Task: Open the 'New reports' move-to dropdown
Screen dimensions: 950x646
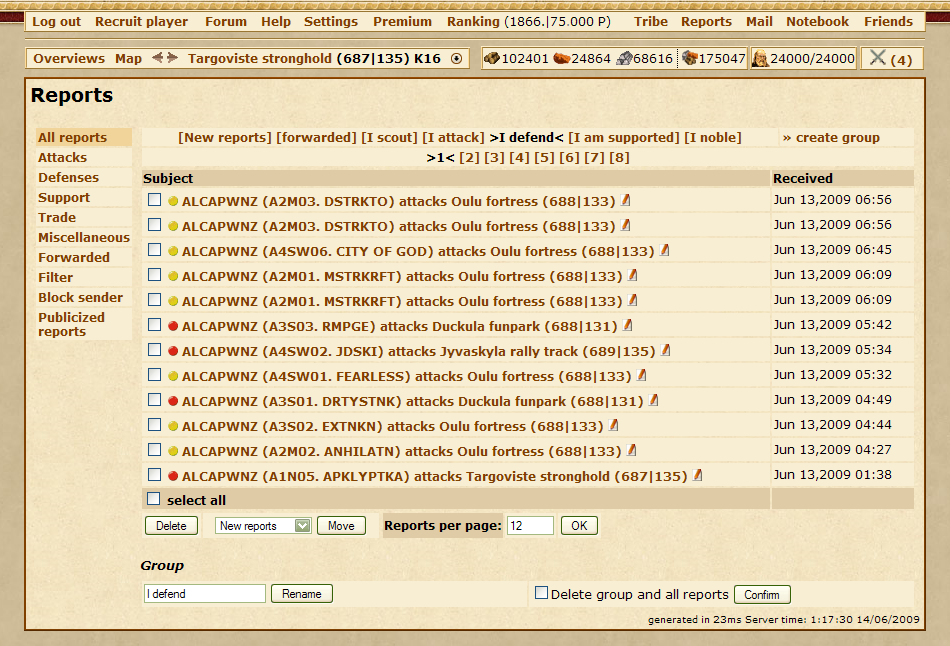Action: (x=264, y=526)
